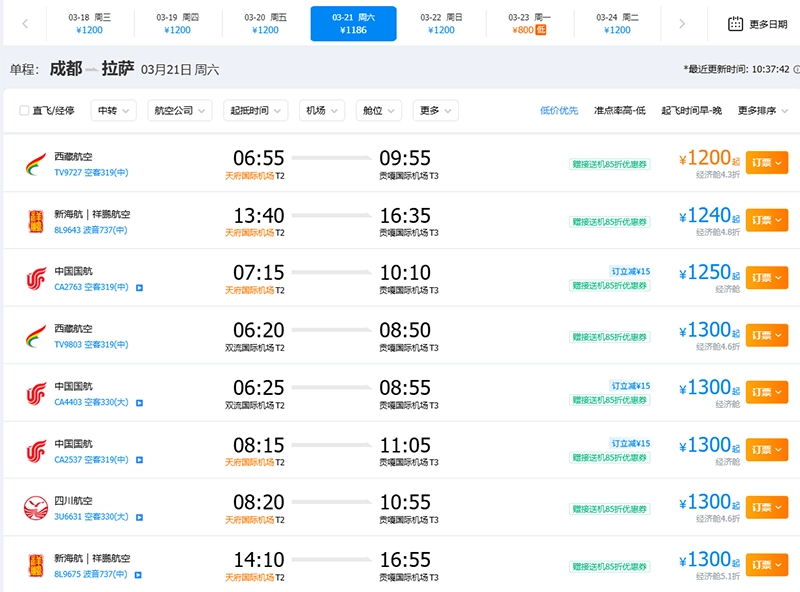Click the Air China logo for flight CA2763
The image size is (800, 592).
[36, 278]
